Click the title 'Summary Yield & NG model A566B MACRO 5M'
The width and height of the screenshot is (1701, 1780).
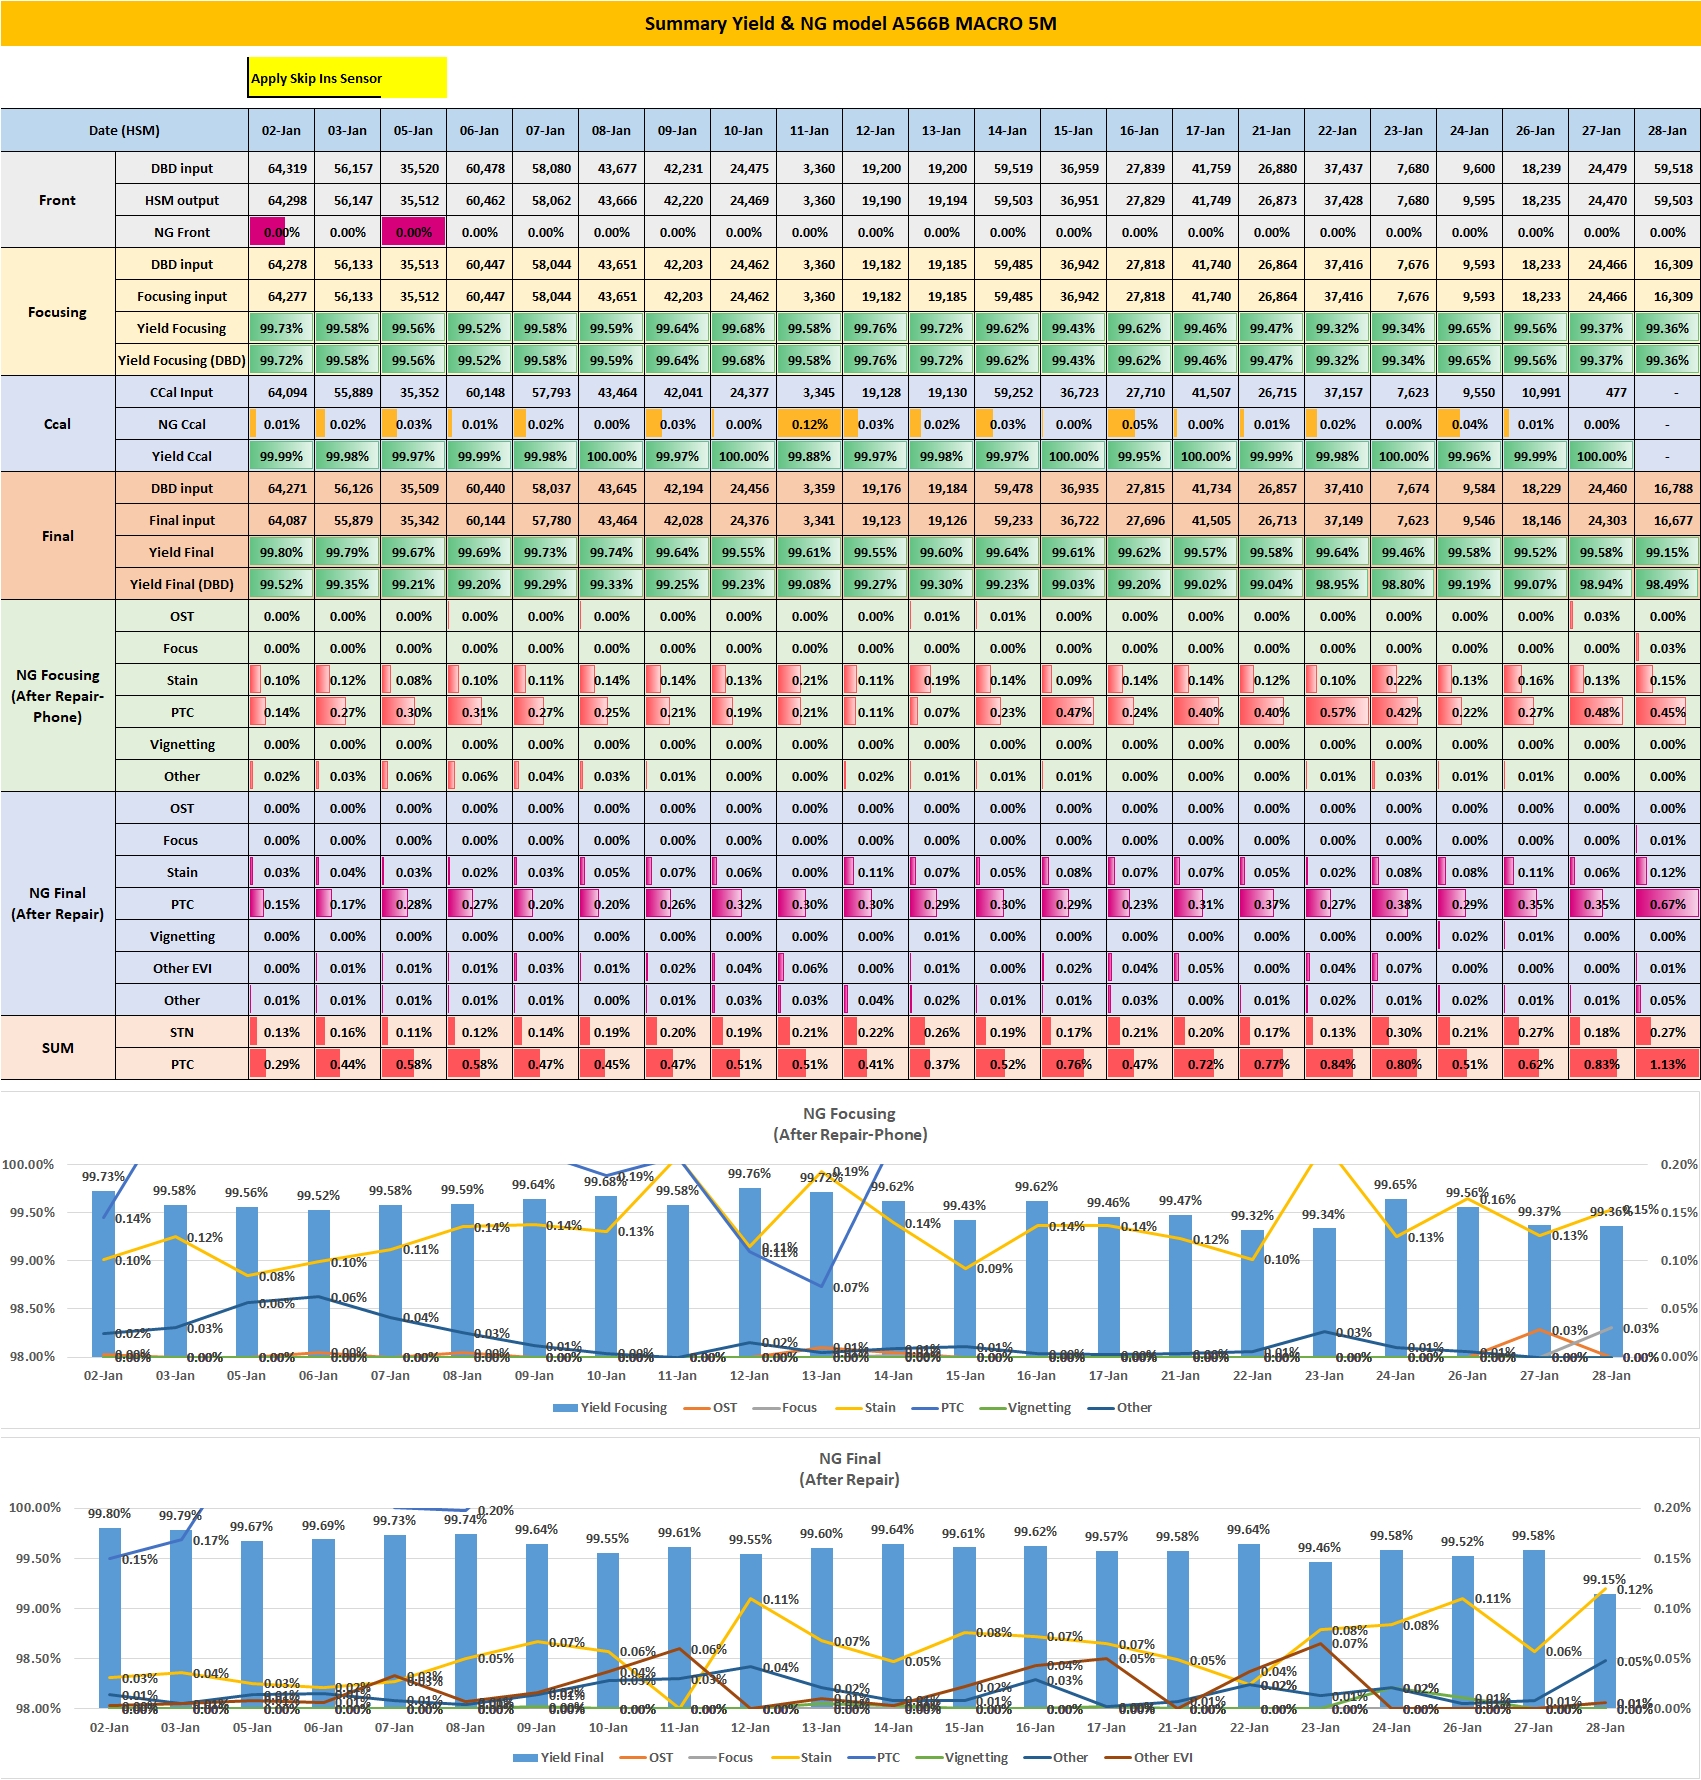coord(850,23)
